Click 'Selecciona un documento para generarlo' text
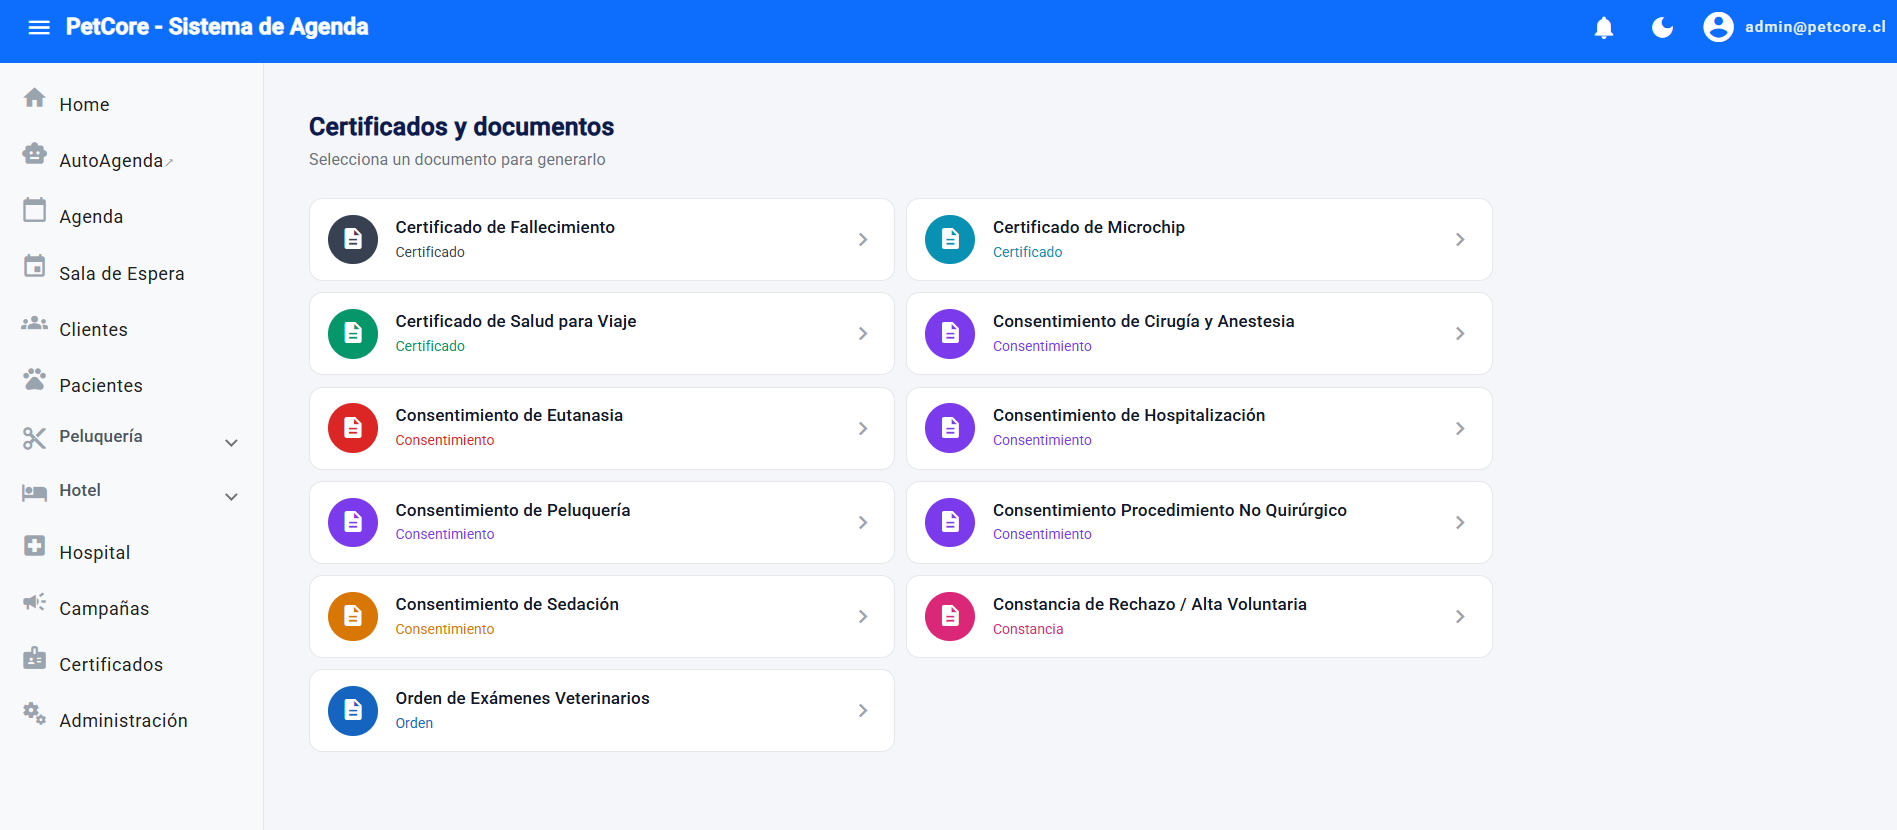The width and height of the screenshot is (1897, 830). 457,160
